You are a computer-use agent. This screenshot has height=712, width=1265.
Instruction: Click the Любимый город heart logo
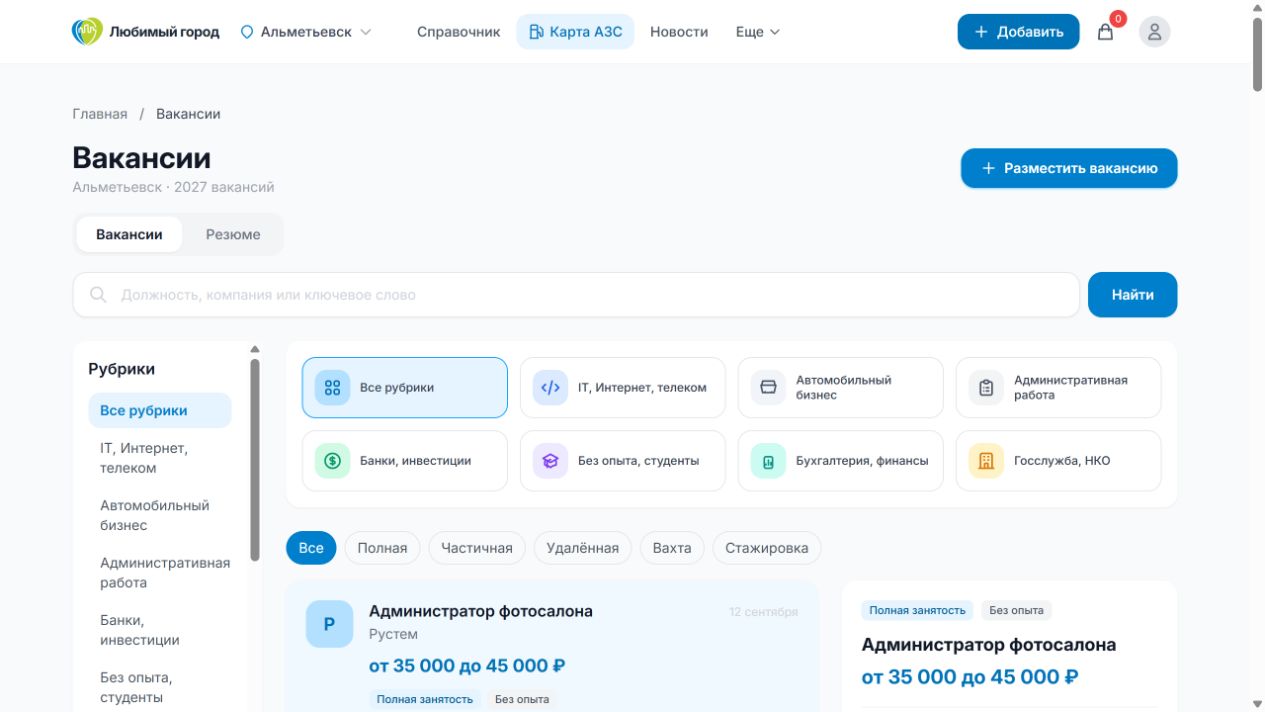click(x=87, y=31)
